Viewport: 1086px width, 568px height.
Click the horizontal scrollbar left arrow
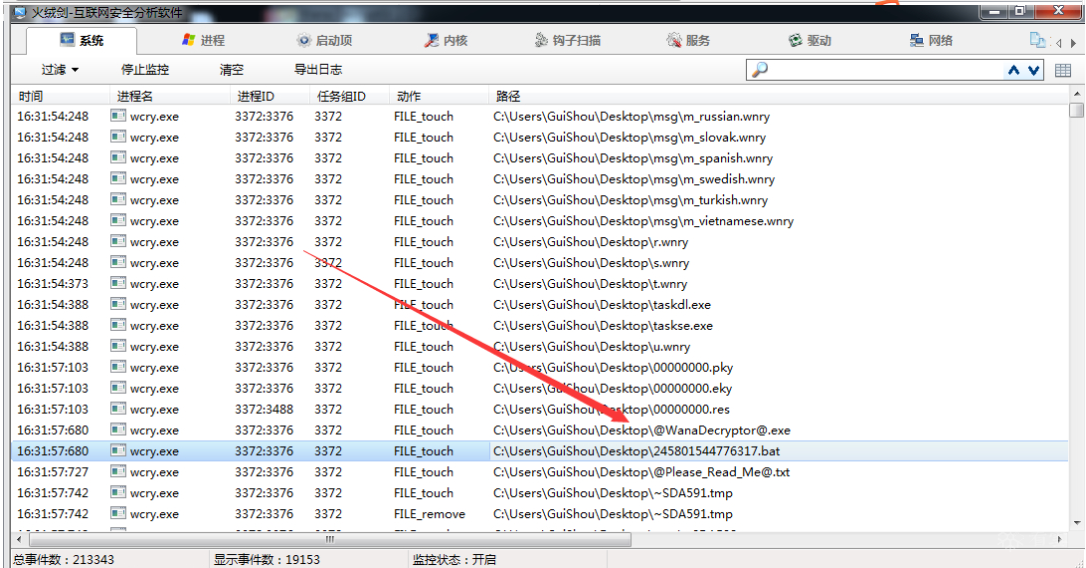pyautogui.click(x=19, y=539)
